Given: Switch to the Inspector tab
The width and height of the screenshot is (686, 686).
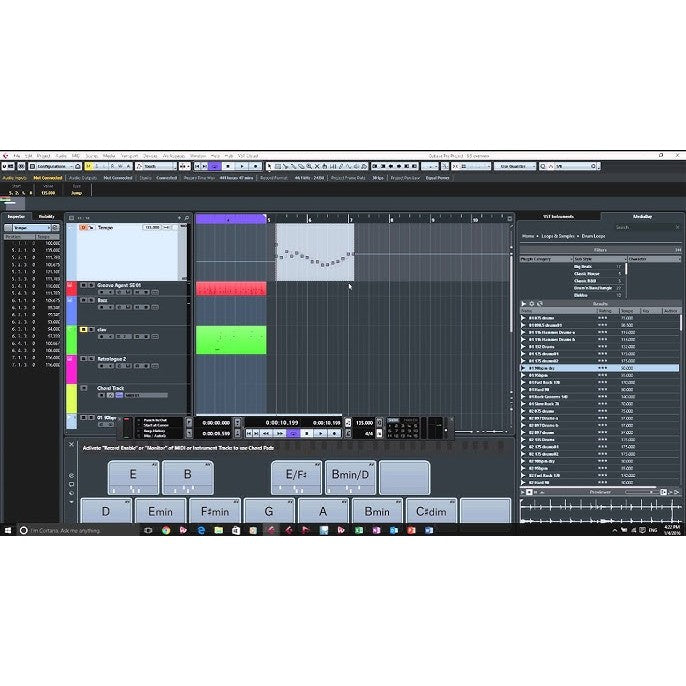Looking at the screenshot, I should 16,217.
